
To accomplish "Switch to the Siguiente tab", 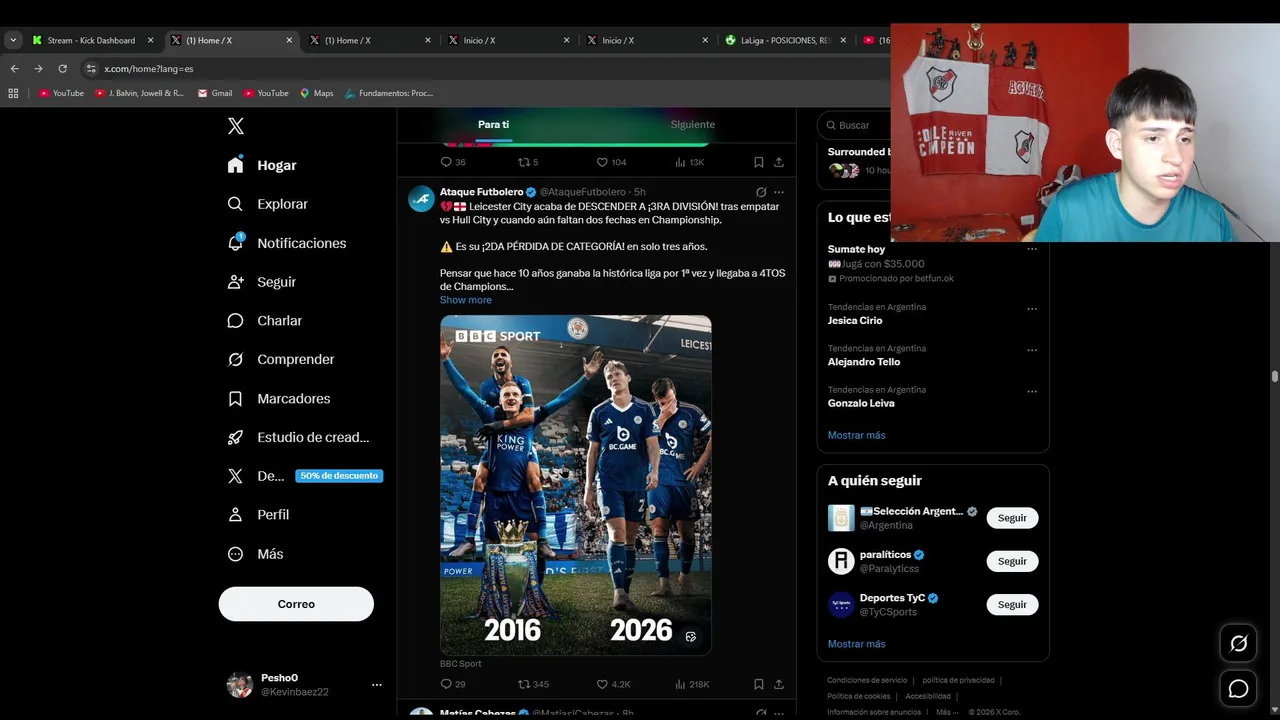I will [x=693, y=125].
